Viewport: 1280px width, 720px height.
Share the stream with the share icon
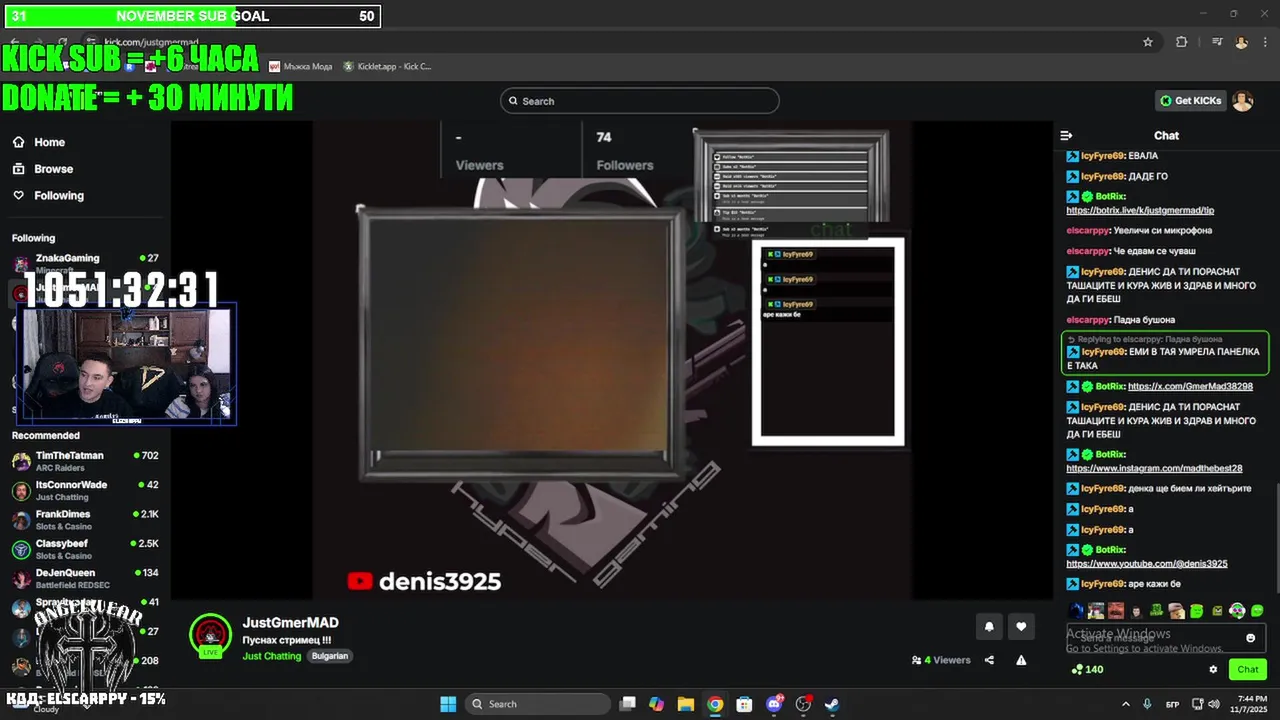(989, 660)
